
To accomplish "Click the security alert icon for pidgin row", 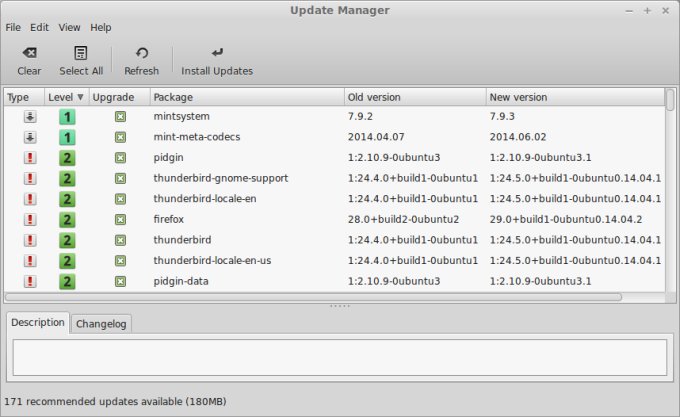I will coord(30,157).
